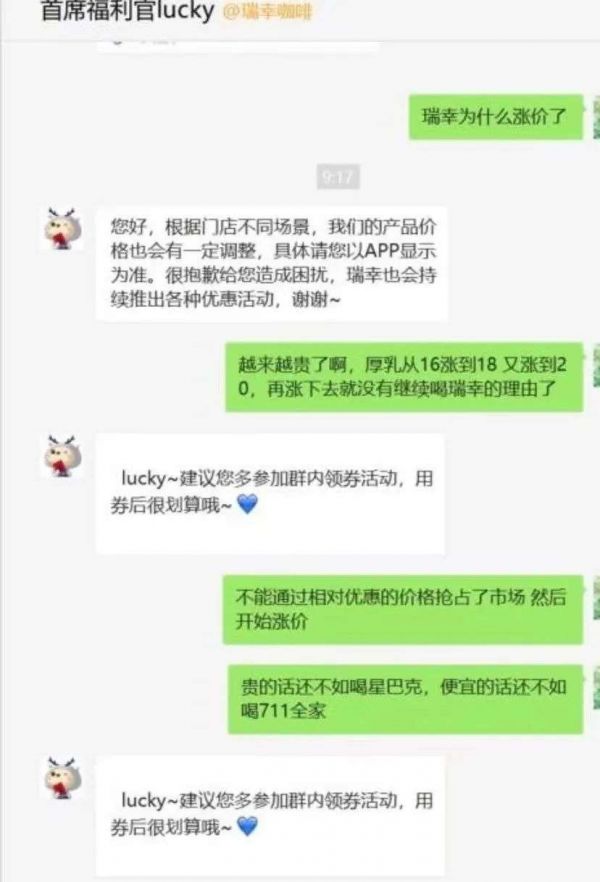
Task: Tap the @瑞幸咖啡 company label
Action: (x=268, y=12)
